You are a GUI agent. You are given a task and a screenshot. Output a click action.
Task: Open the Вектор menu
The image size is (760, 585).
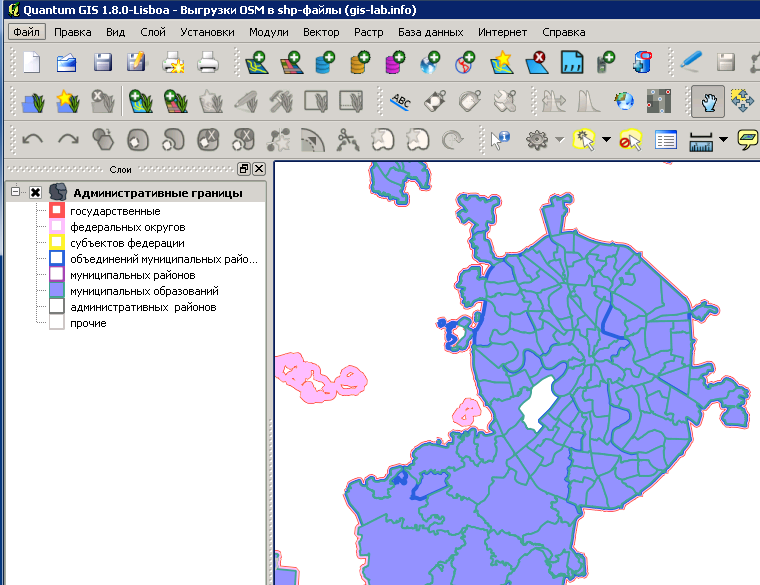pos(320,32)
